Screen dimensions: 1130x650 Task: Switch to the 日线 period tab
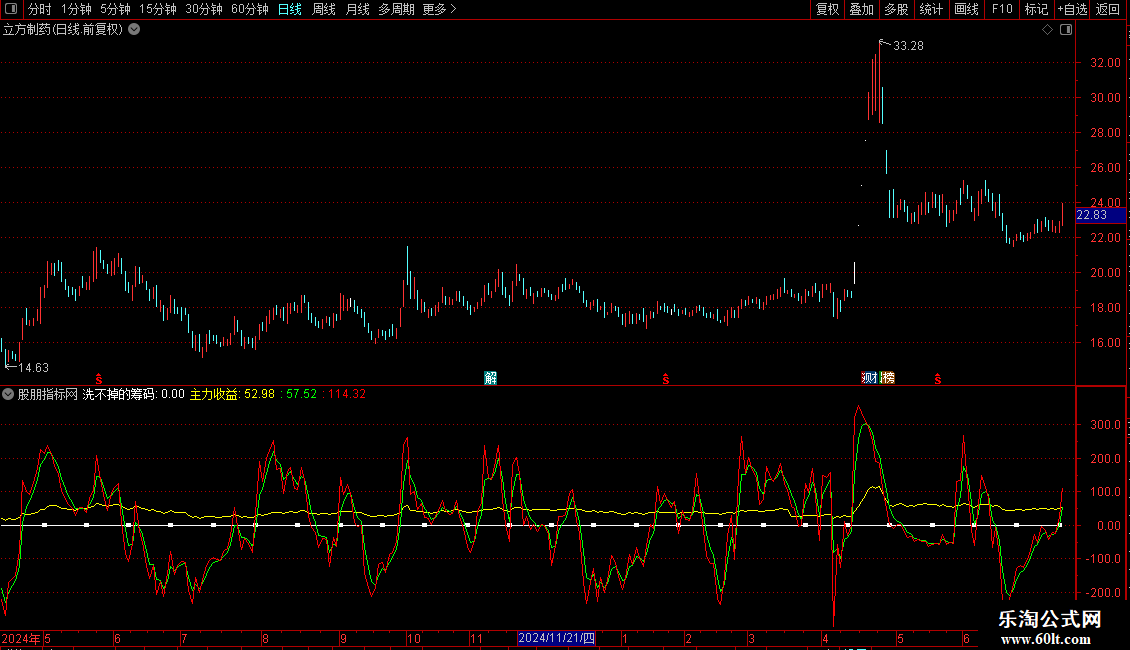click(290, 9)
